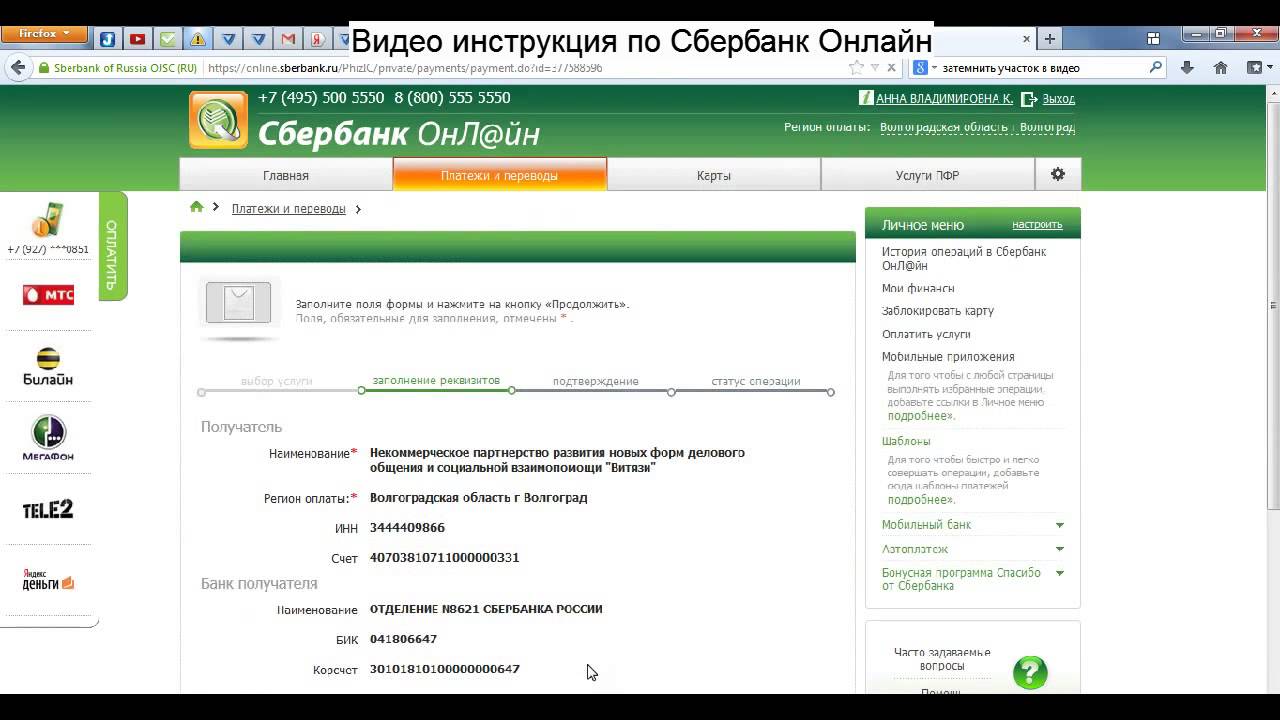The width and height of the screenshot is (1280, 720).
Task: Select the yellow warning triangle pinned tab
Action: click(x=198, y=40)
